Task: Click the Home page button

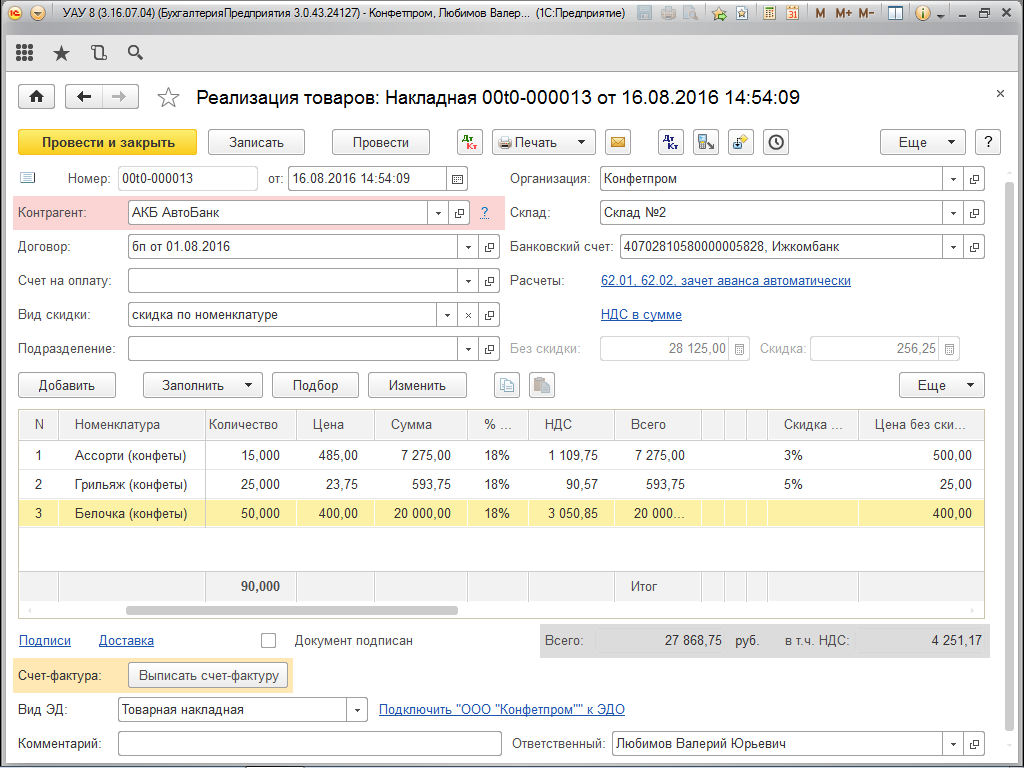Action: (x=37, y=97)
